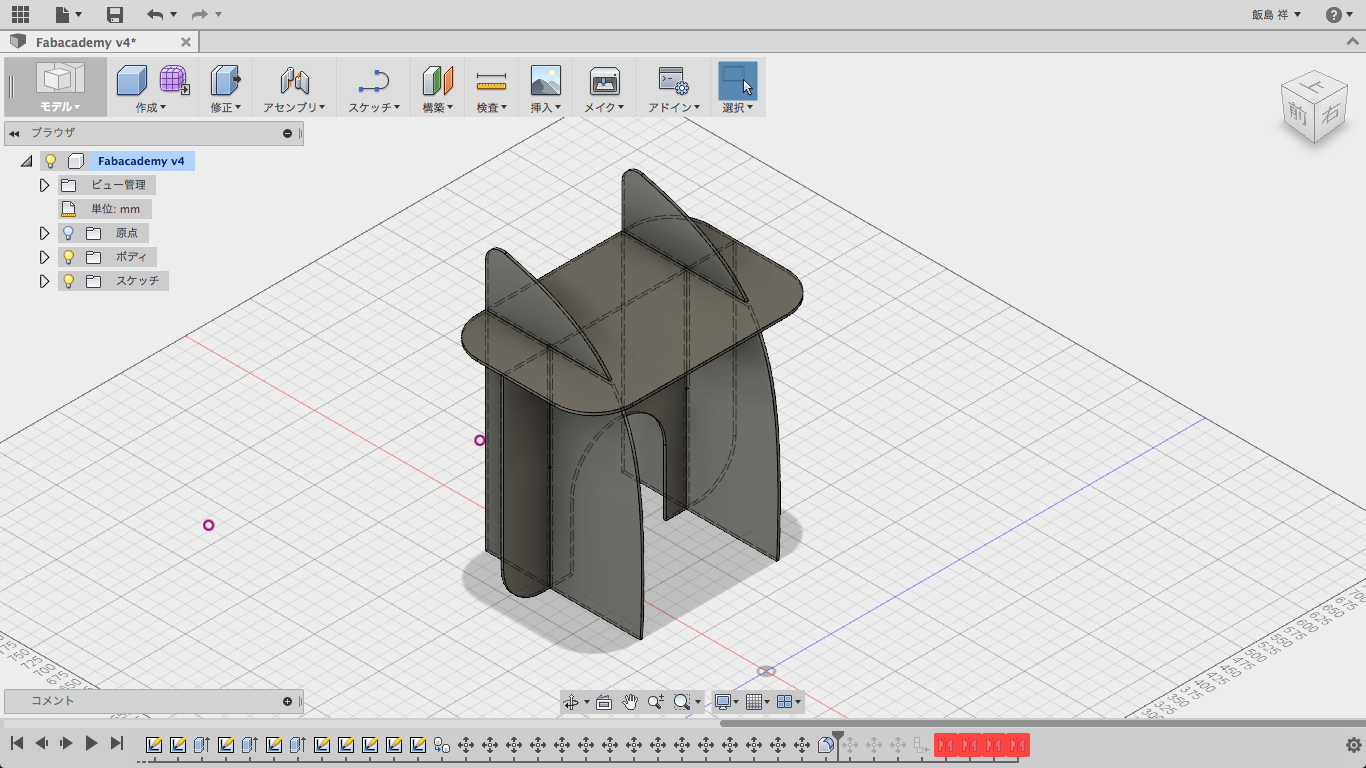Select the blue Box create tool icon
1366x768 pixels.
[132, 80]
